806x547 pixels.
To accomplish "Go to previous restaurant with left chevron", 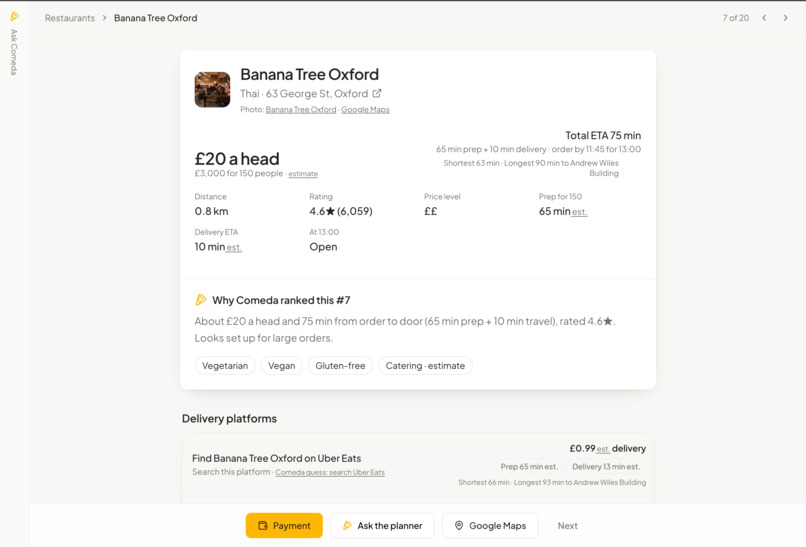I will tap(764, 18).
